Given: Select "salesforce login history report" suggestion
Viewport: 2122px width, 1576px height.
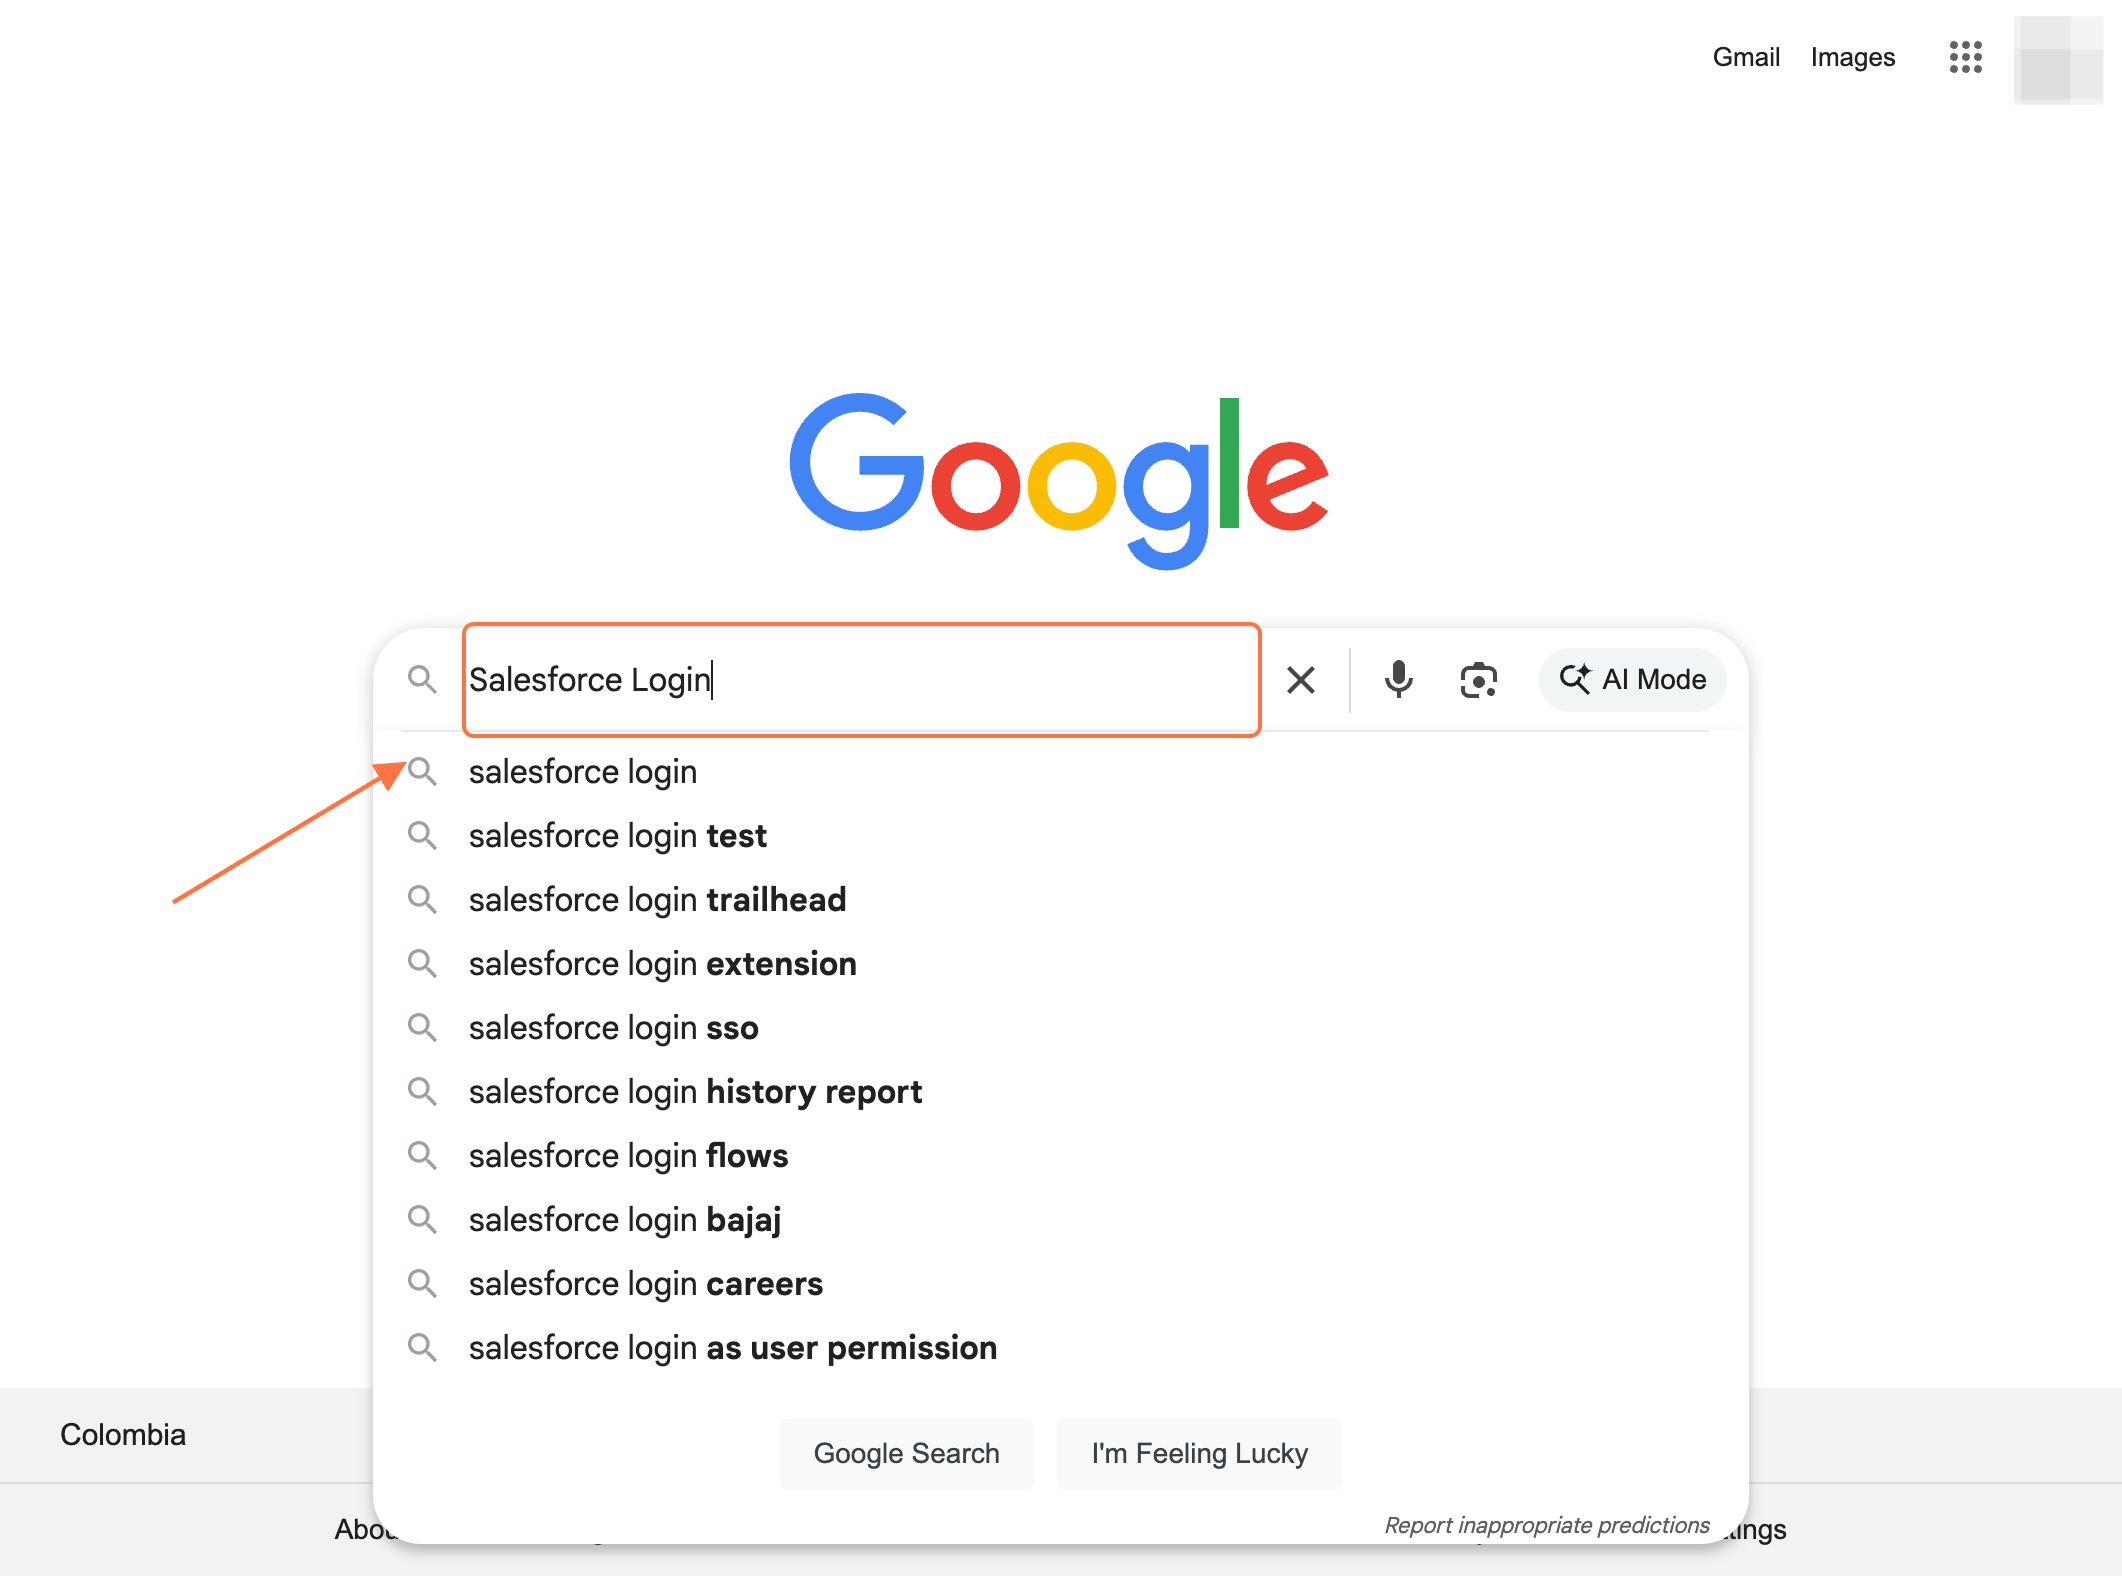Looking at the screenshot, I should (x=695, y=1092).
